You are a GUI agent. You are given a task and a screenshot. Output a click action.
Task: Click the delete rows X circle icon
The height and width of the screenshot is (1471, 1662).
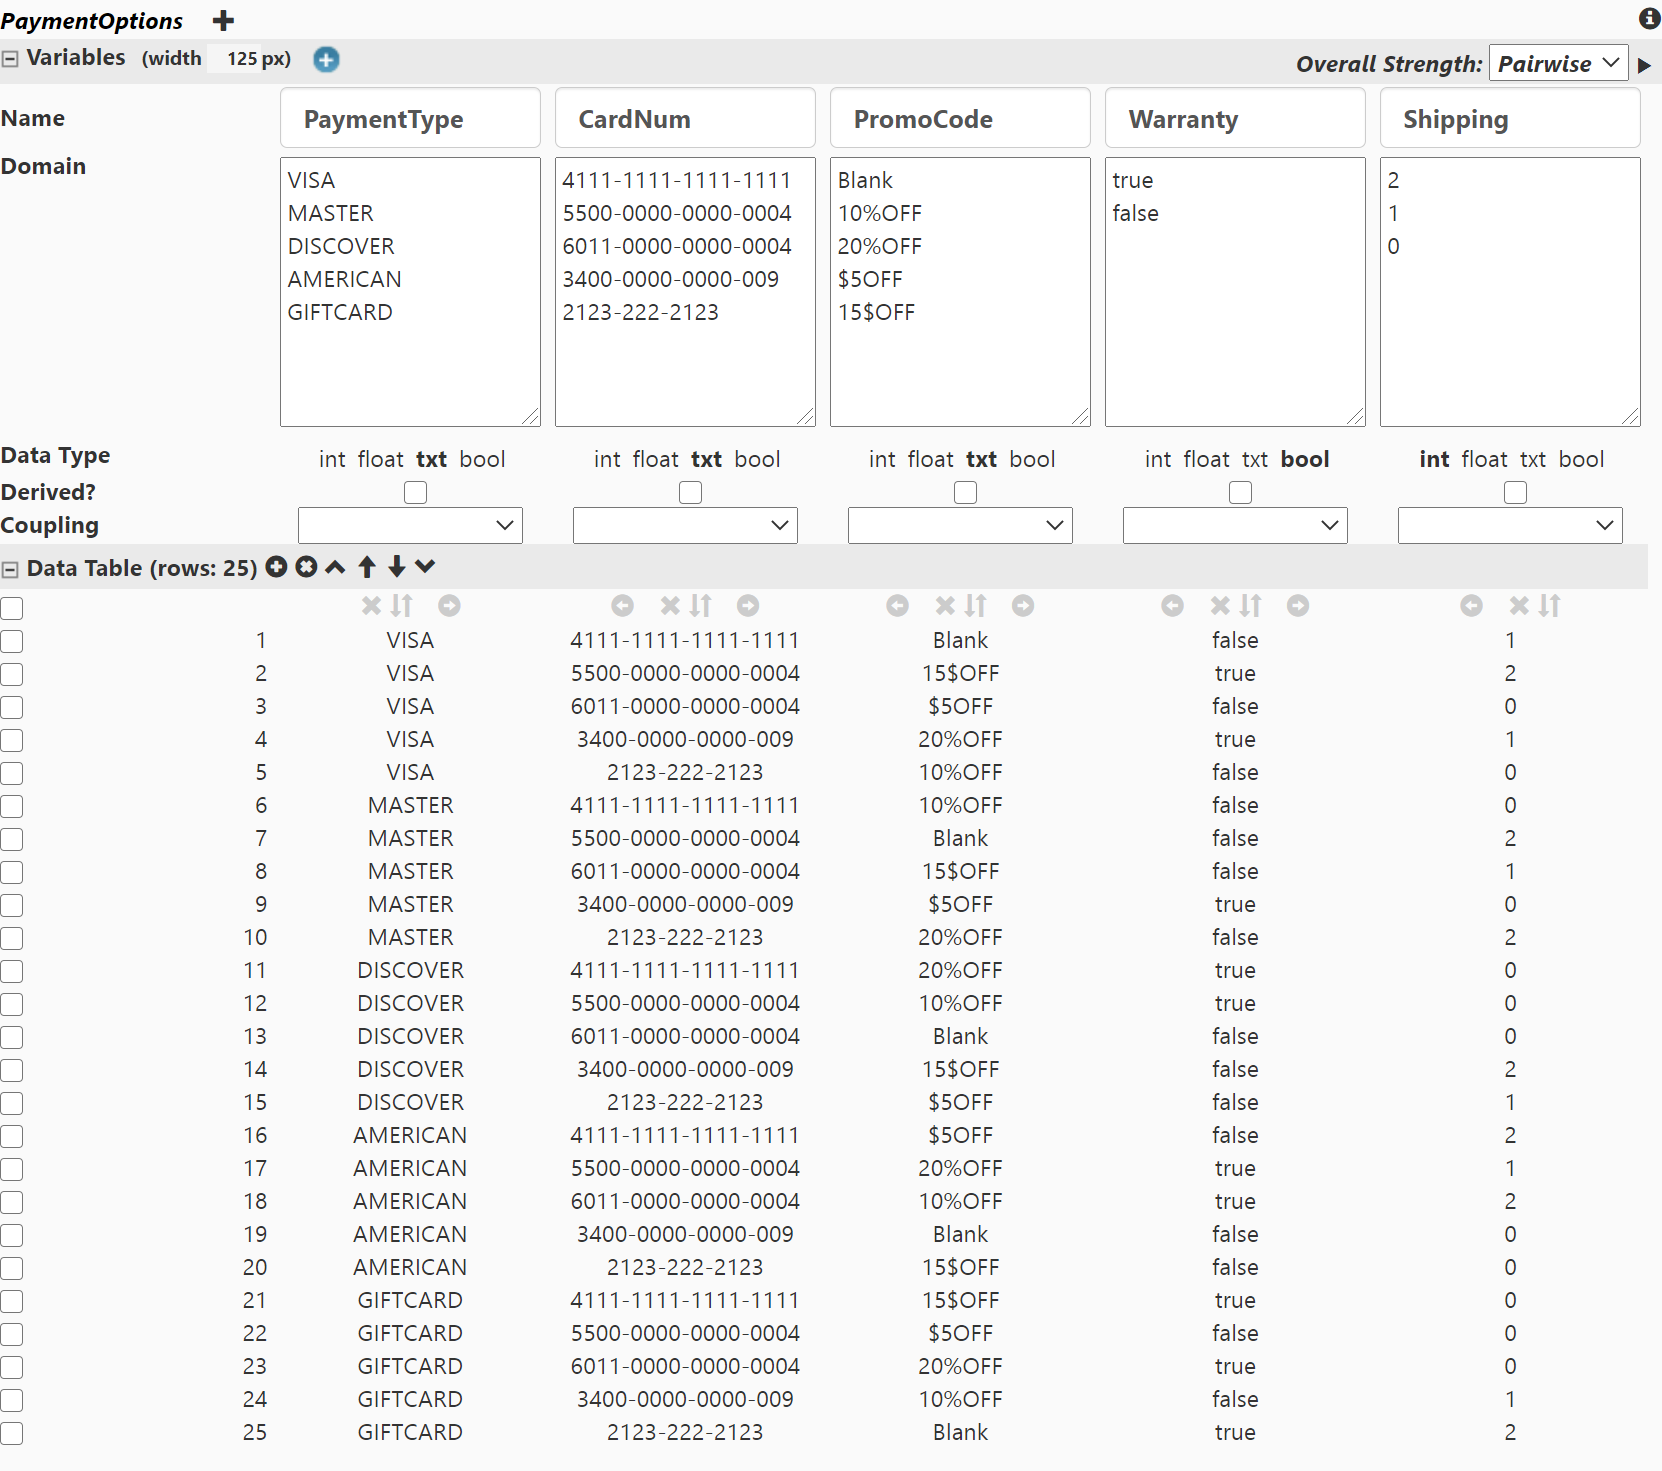307,567
